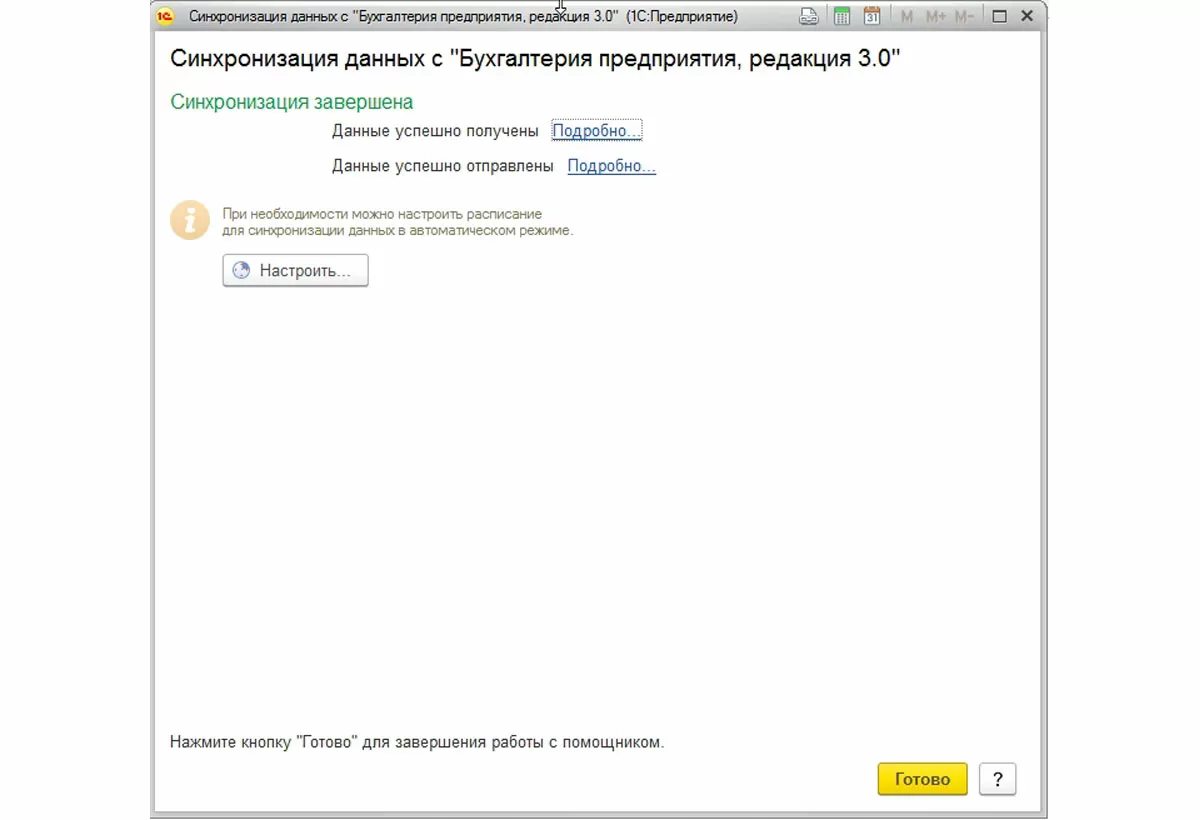Click the M+ memory add button

tap(936, 17)
